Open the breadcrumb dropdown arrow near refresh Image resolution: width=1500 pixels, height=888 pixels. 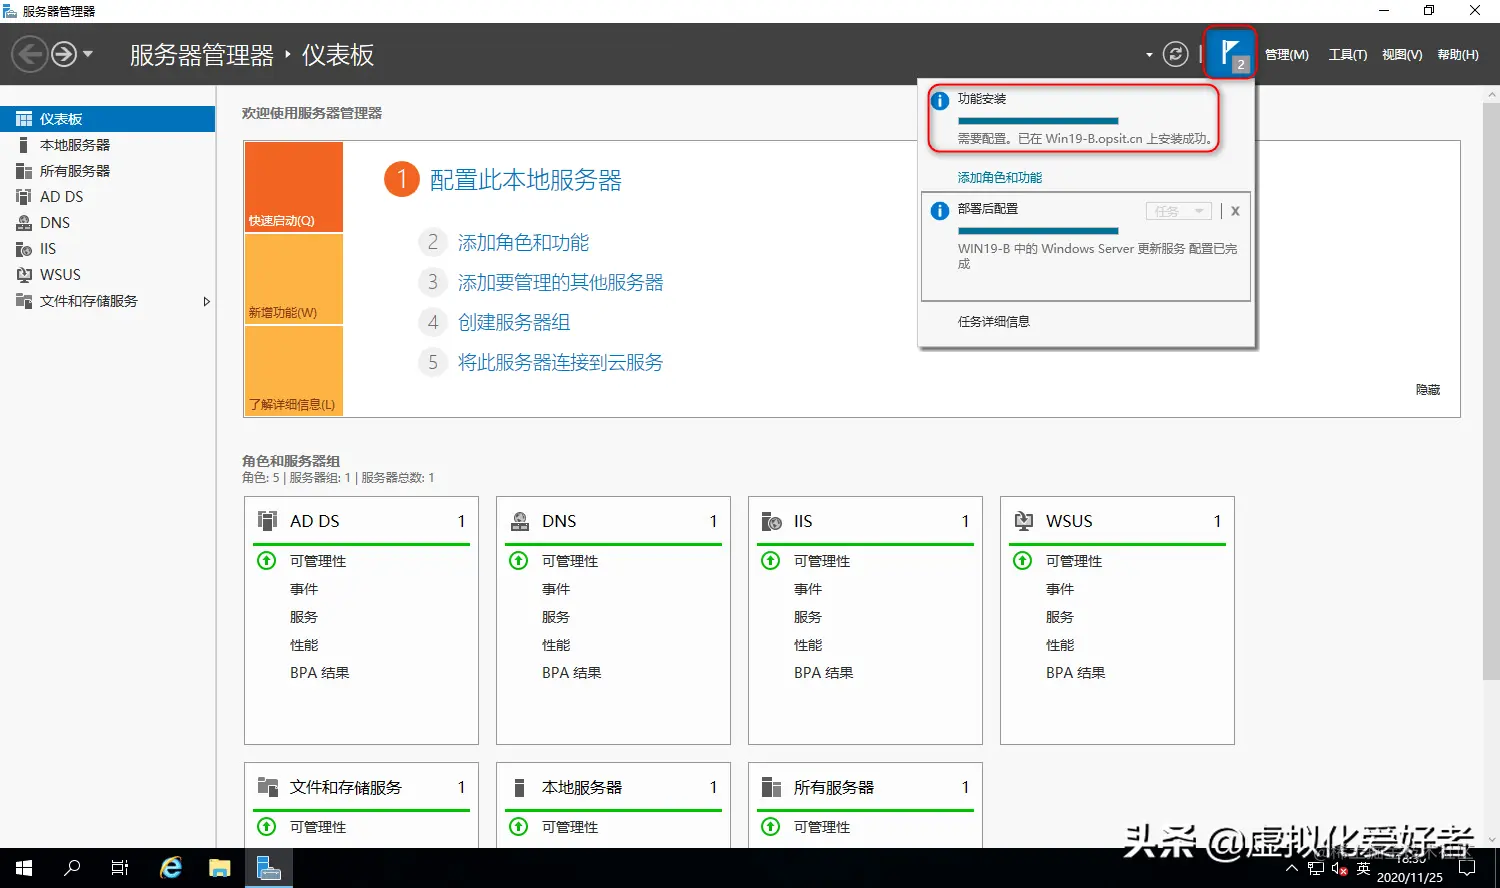1148,54
